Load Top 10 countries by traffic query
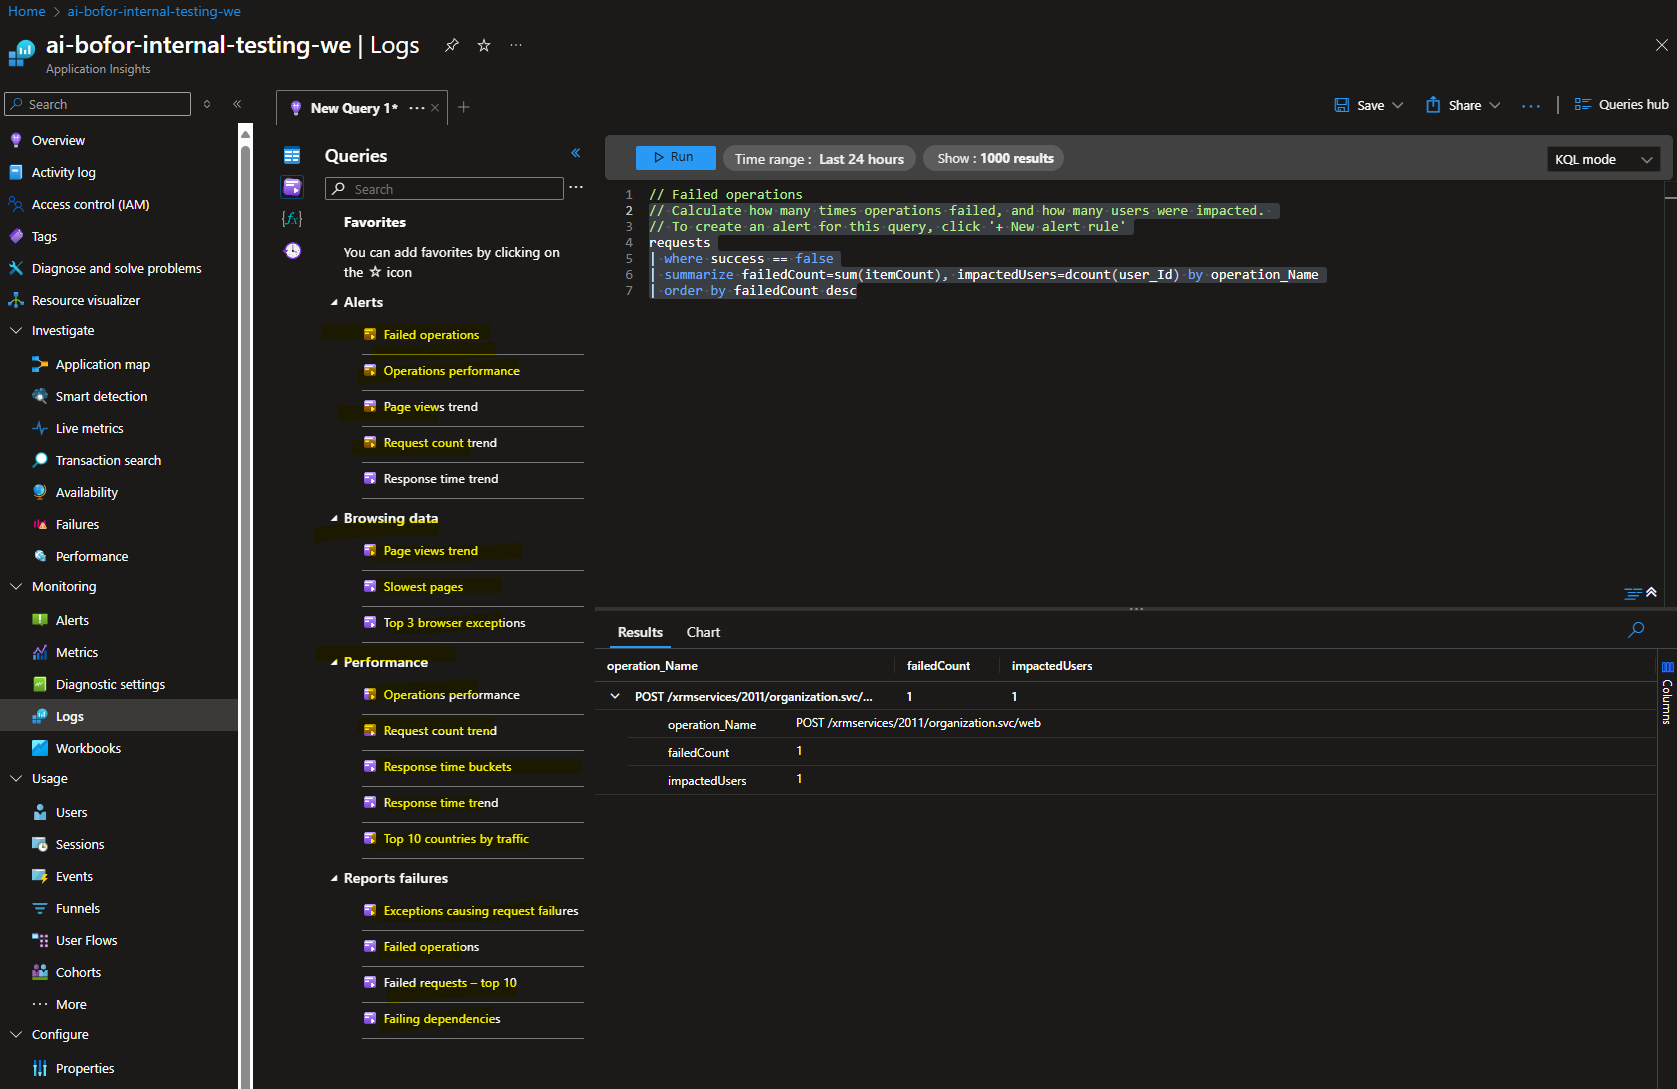Screen dimensions: 1677x1089 [x=456, y=838]
